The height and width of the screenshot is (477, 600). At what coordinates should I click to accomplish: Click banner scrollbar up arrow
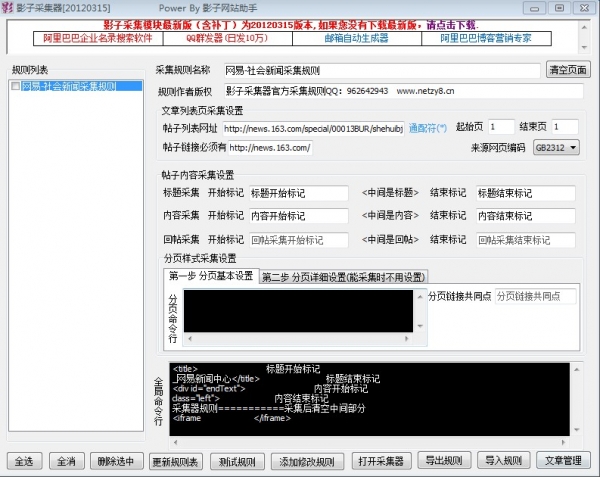(584, 28)
